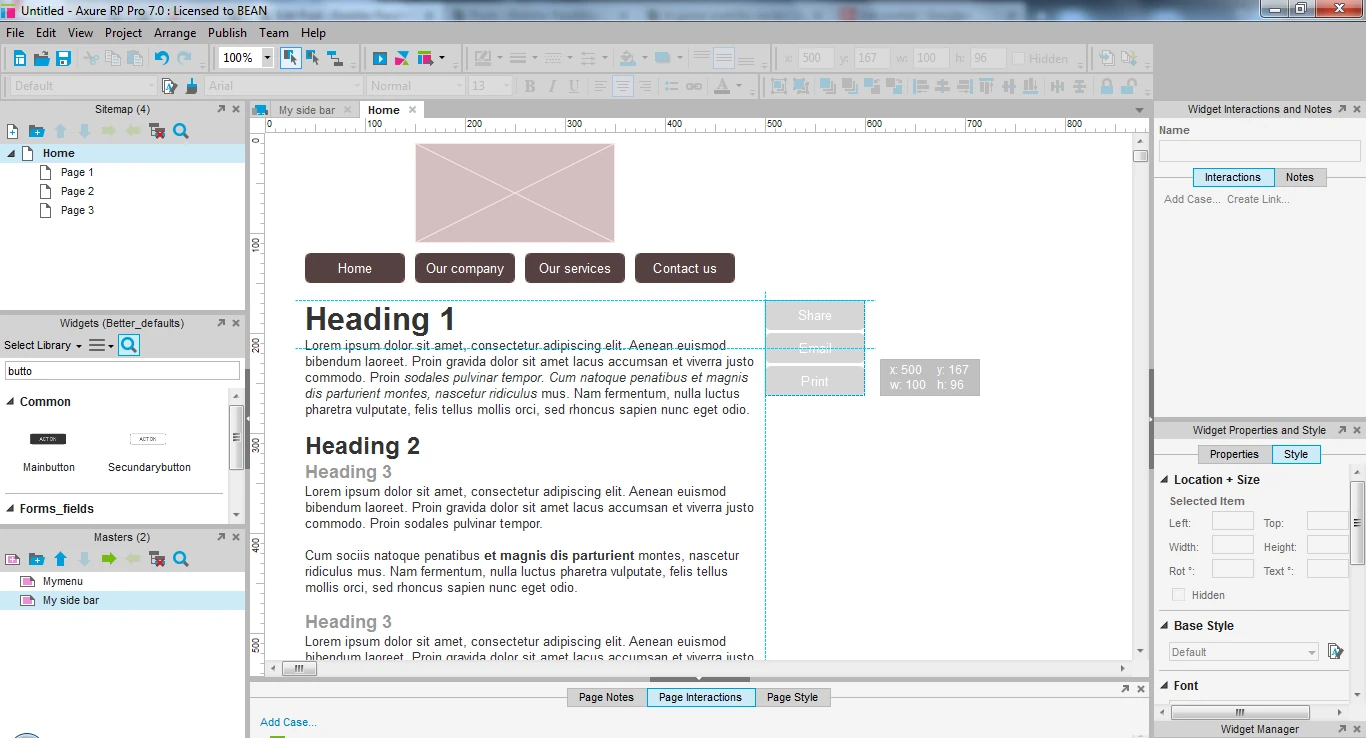Open the fill color picker in toolbar
Image resolution: width=1366 pixels, height=738 pixels.
pyautogui.click(x=627, y=58)
